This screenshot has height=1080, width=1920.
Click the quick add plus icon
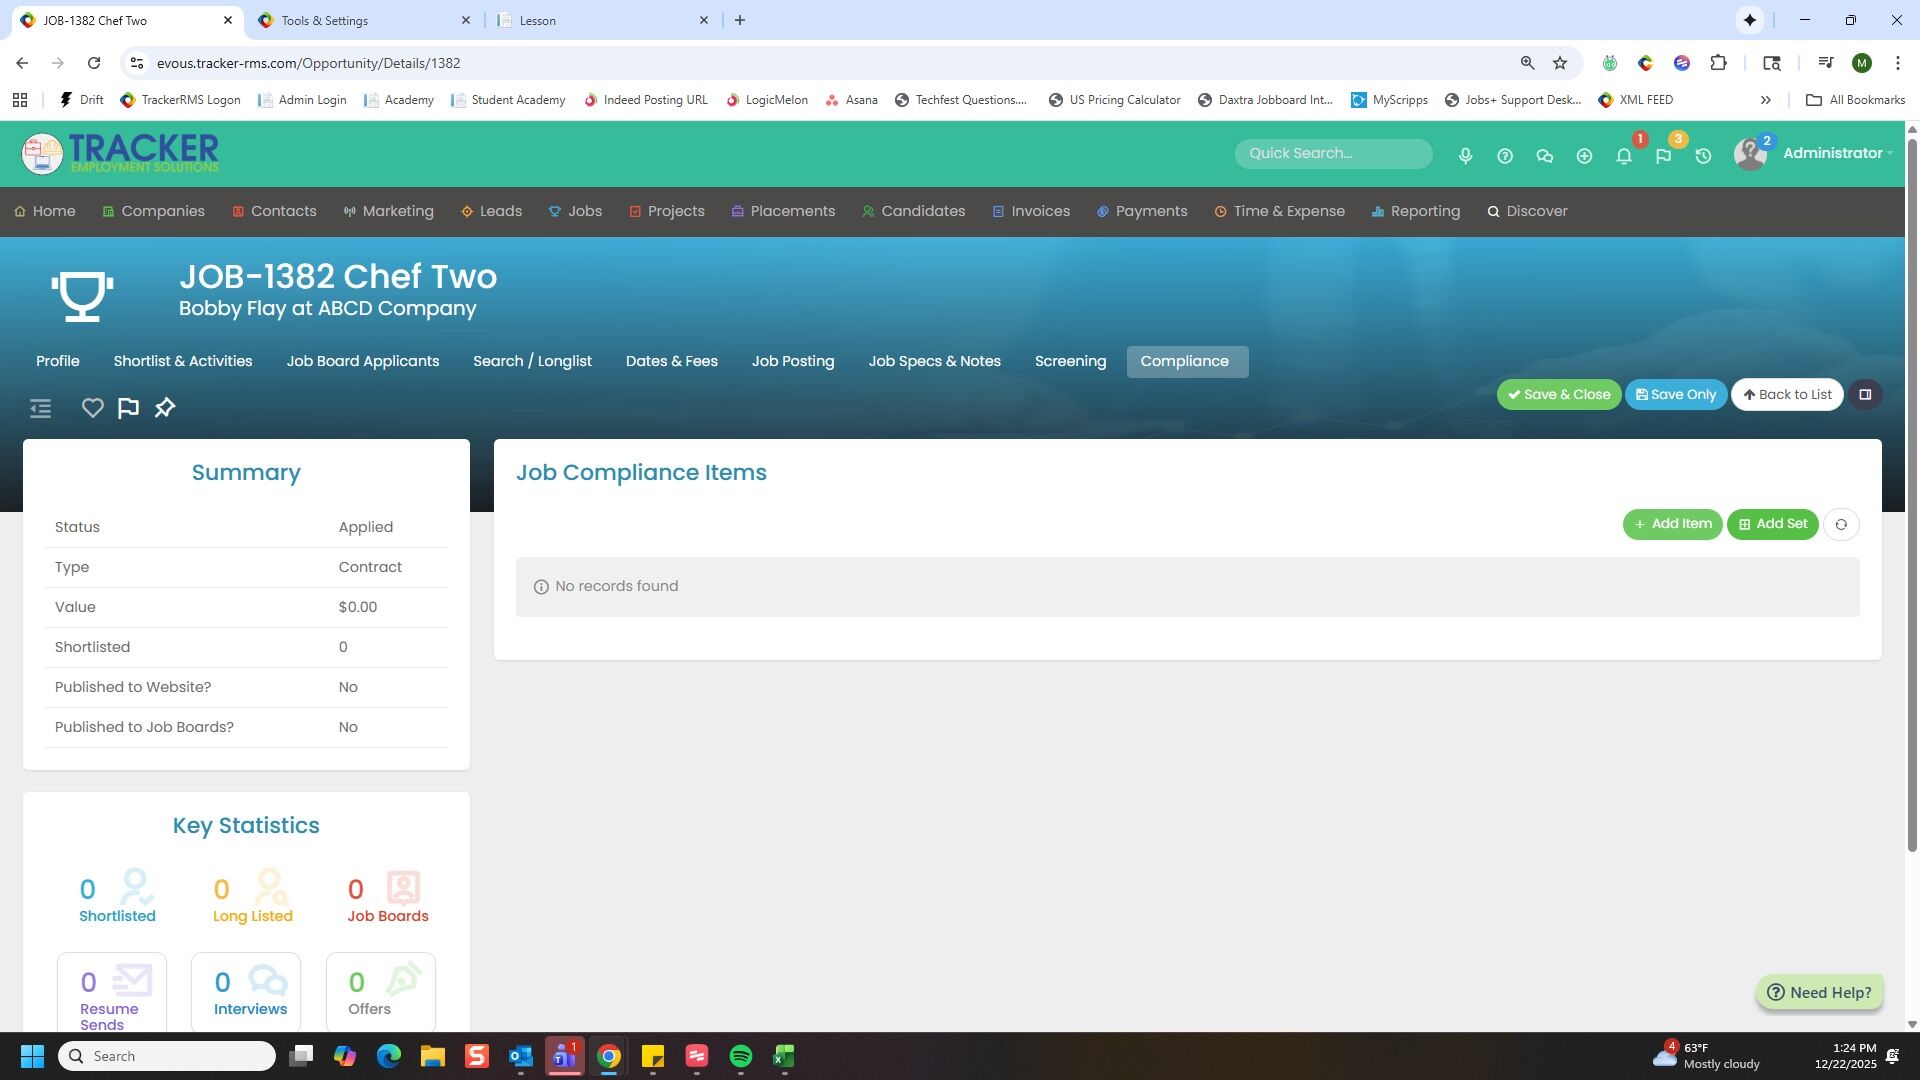click(1584, 156)
